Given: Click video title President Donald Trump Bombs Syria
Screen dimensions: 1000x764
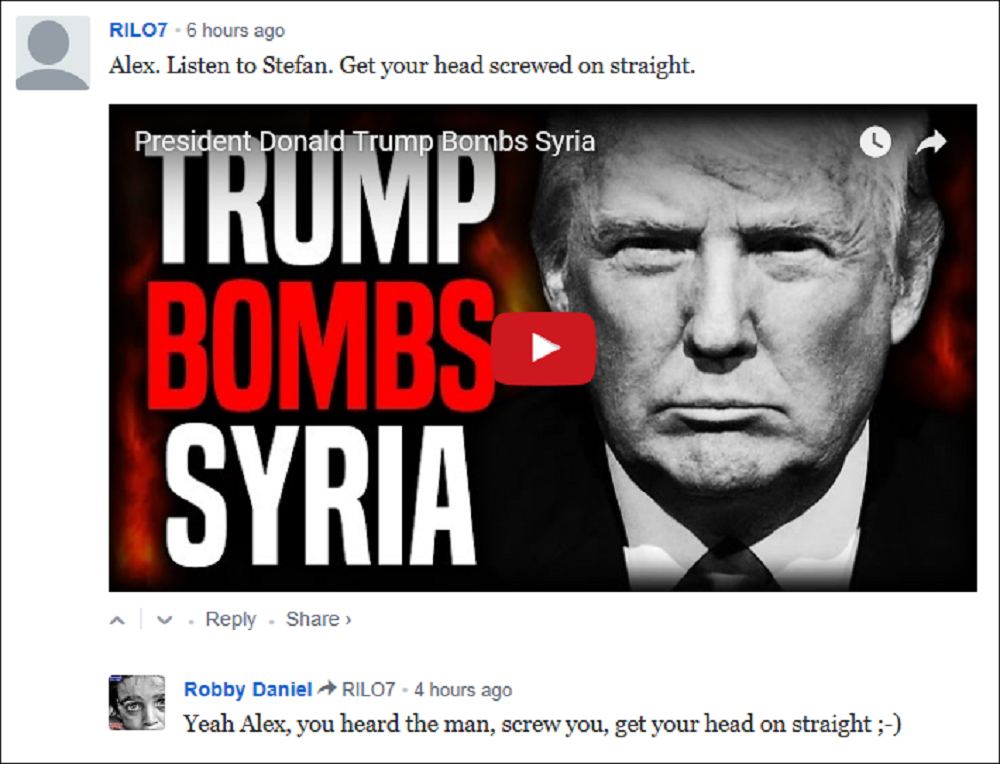Looking at the screenshot, I should click(x=364, y=142).
